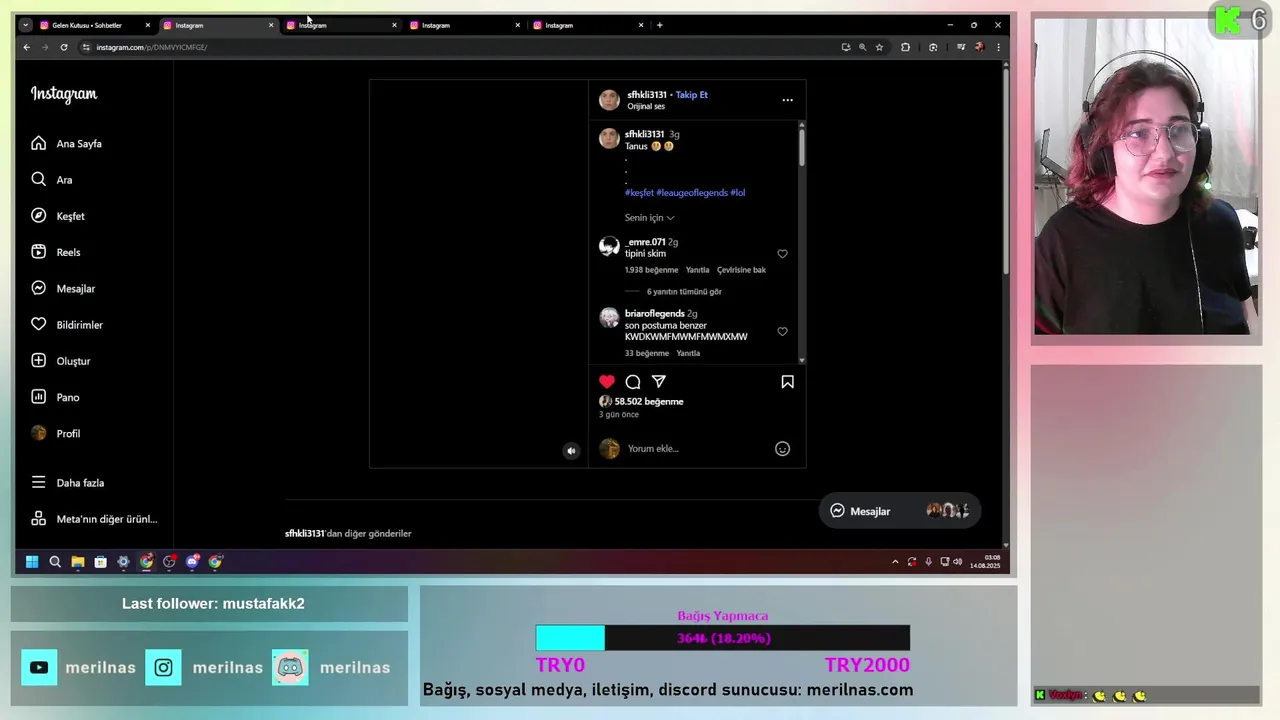Select the third tab titled Instagram
The image size is (1280, 720).
tap(341, 25)
